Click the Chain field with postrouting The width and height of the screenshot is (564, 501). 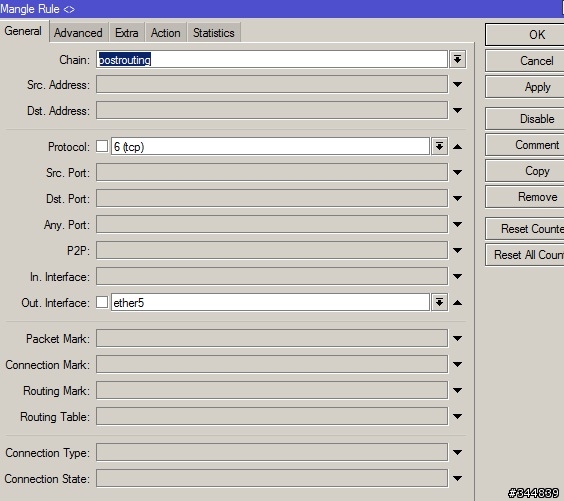(x=272, y=59)
